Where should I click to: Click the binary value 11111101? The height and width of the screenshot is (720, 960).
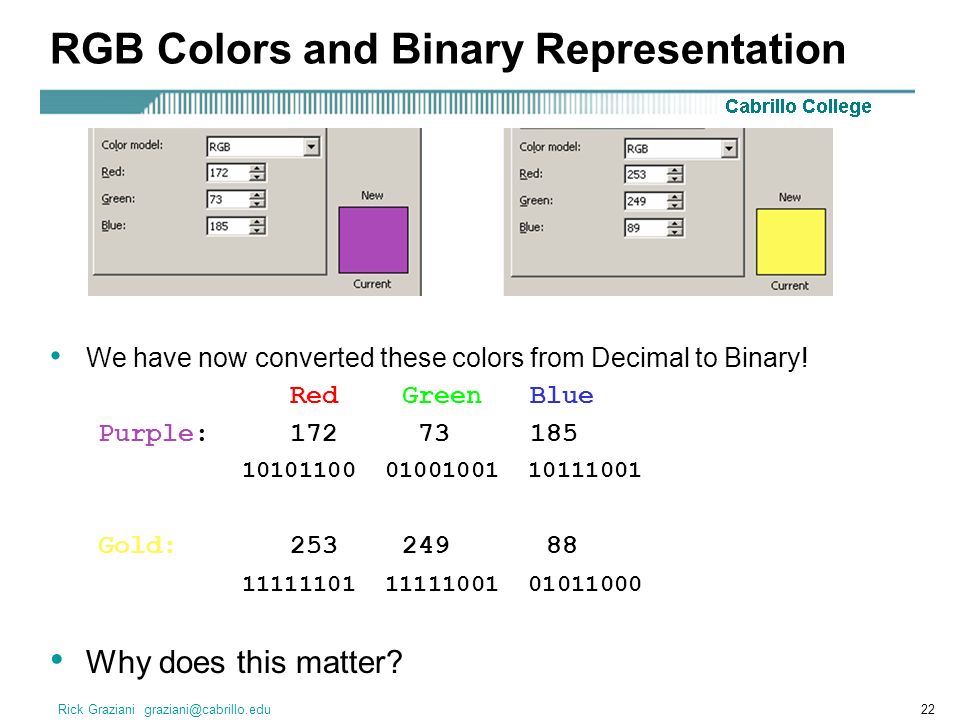299,583
